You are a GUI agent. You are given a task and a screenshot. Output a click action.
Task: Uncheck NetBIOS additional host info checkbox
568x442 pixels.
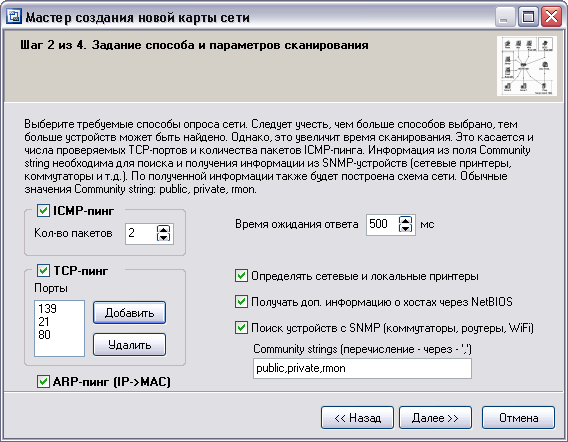coord(241,301)
